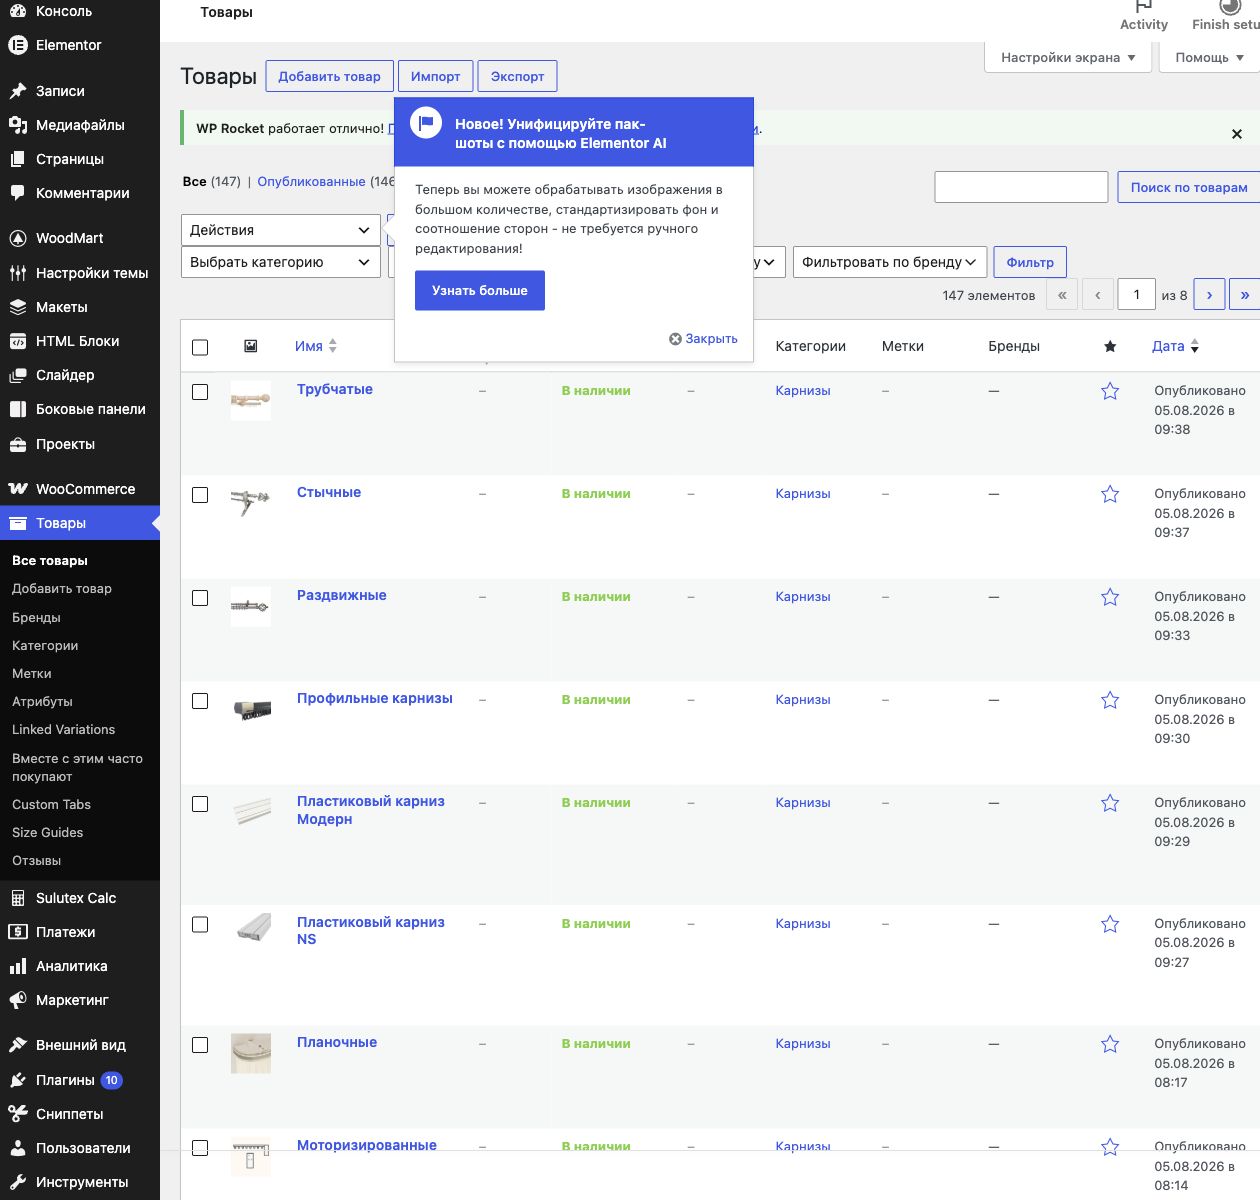Screen dimensions: 1260x1200
Task: Focus the product search field
Action: point(1021,187)
